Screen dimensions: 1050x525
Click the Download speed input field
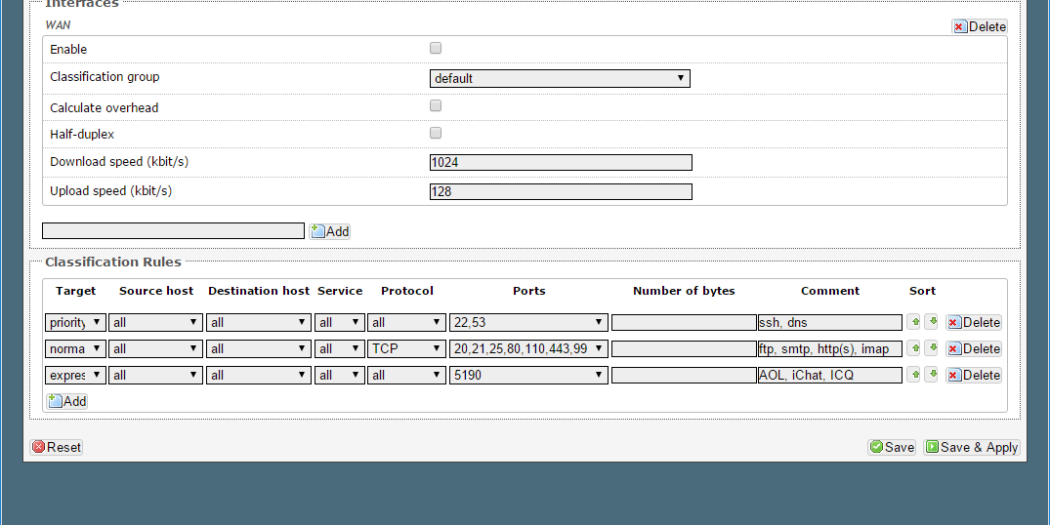tap(560, 162)
